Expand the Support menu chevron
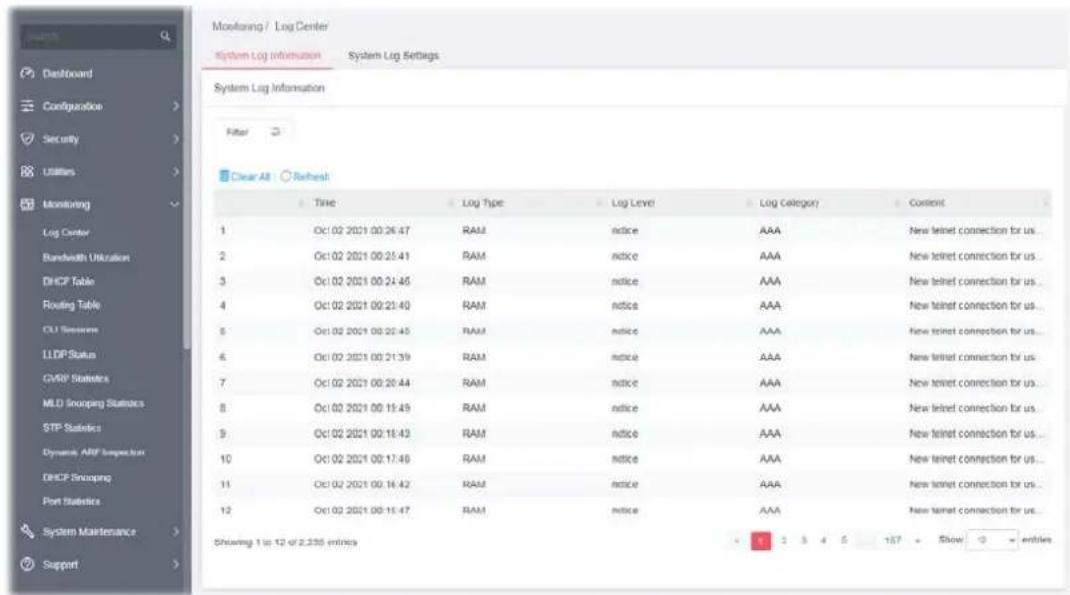The image size is (1070, 595). pos(175,564)
